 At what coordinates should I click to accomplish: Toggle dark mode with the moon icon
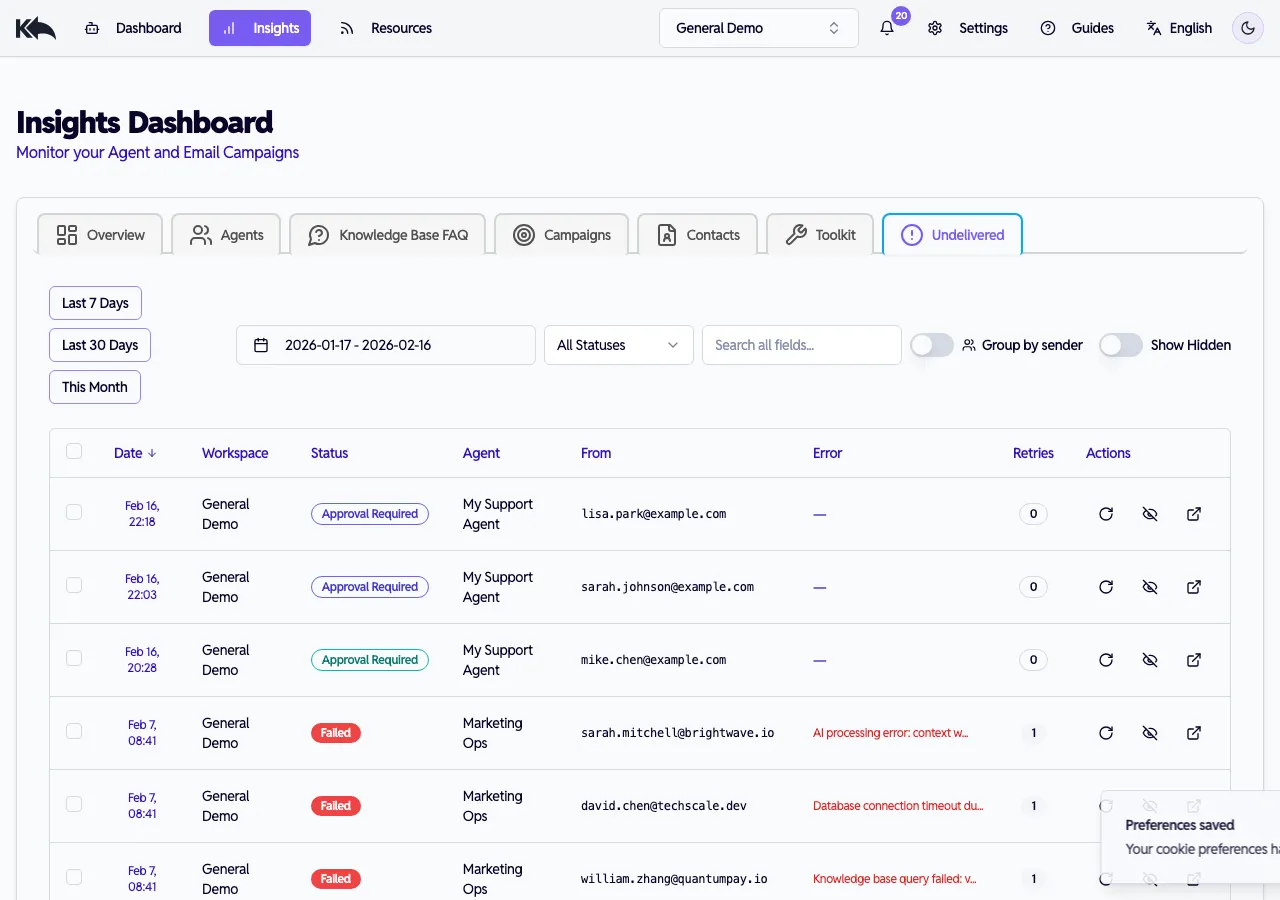pyautogui.click(x=1247, y=28)
